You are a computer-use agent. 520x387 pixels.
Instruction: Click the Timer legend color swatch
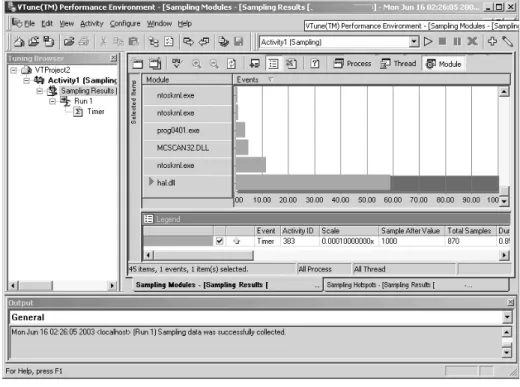(x=178, y=241)
